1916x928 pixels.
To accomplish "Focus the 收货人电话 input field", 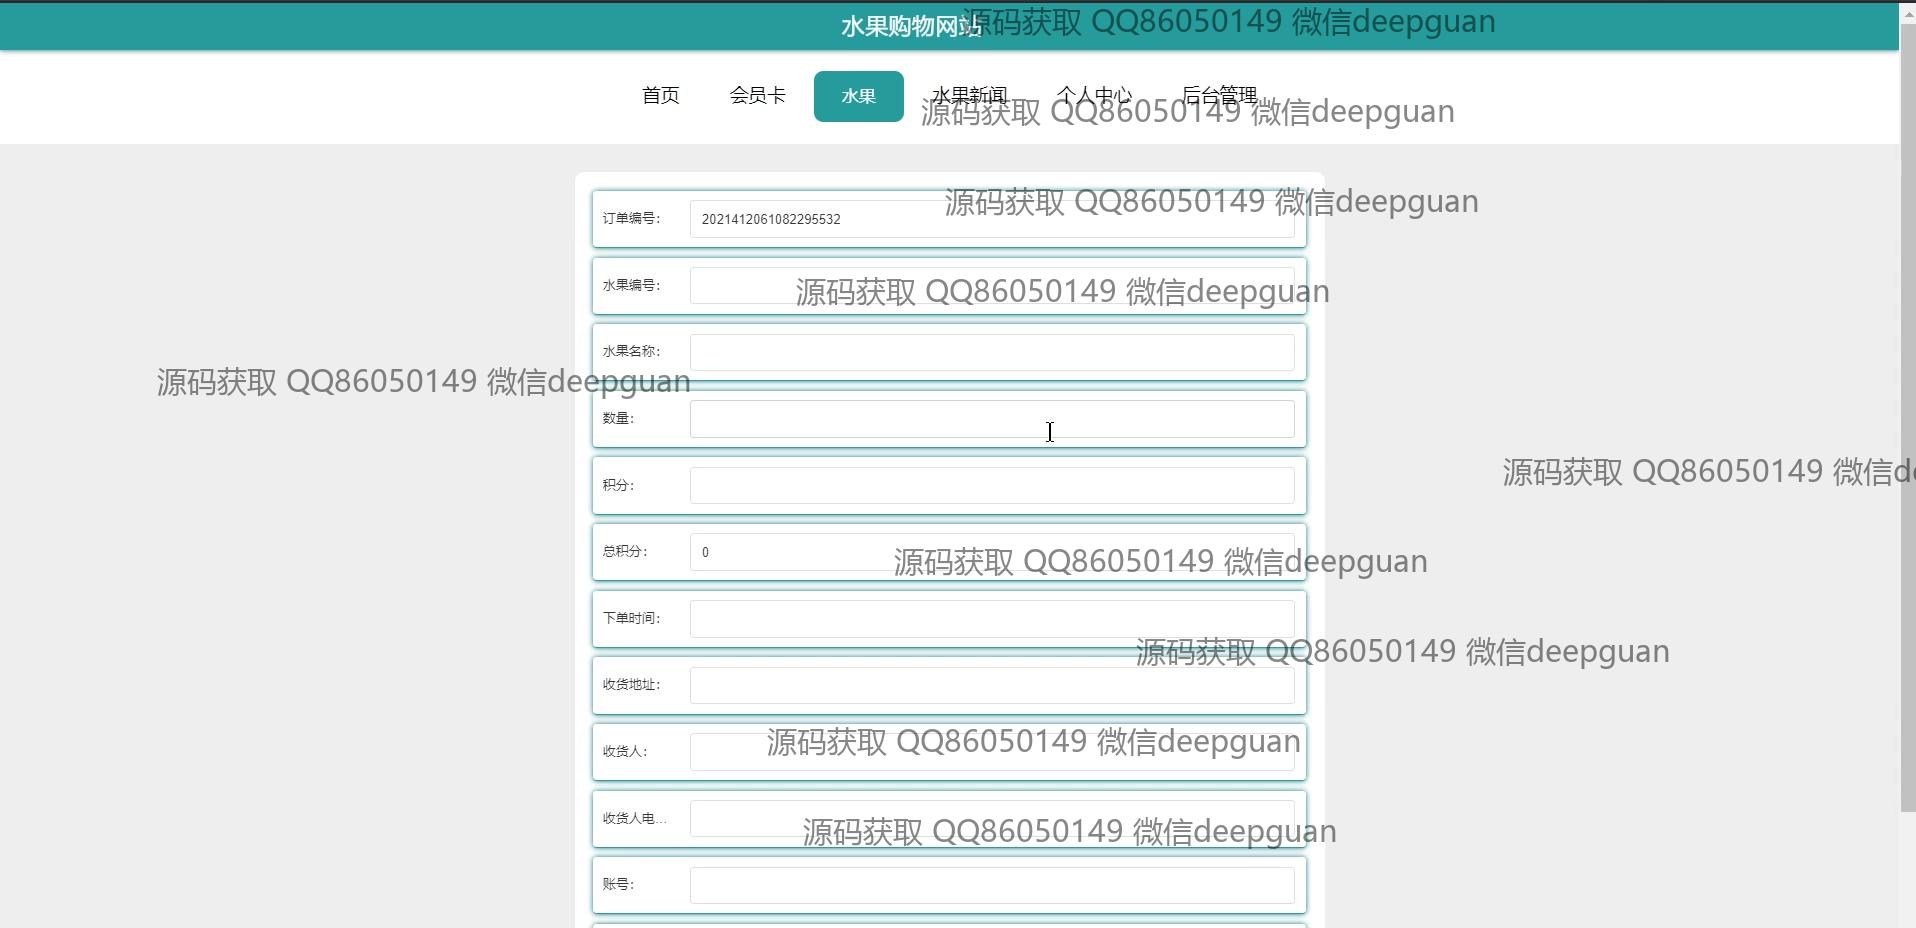I will tap(740, 819).
